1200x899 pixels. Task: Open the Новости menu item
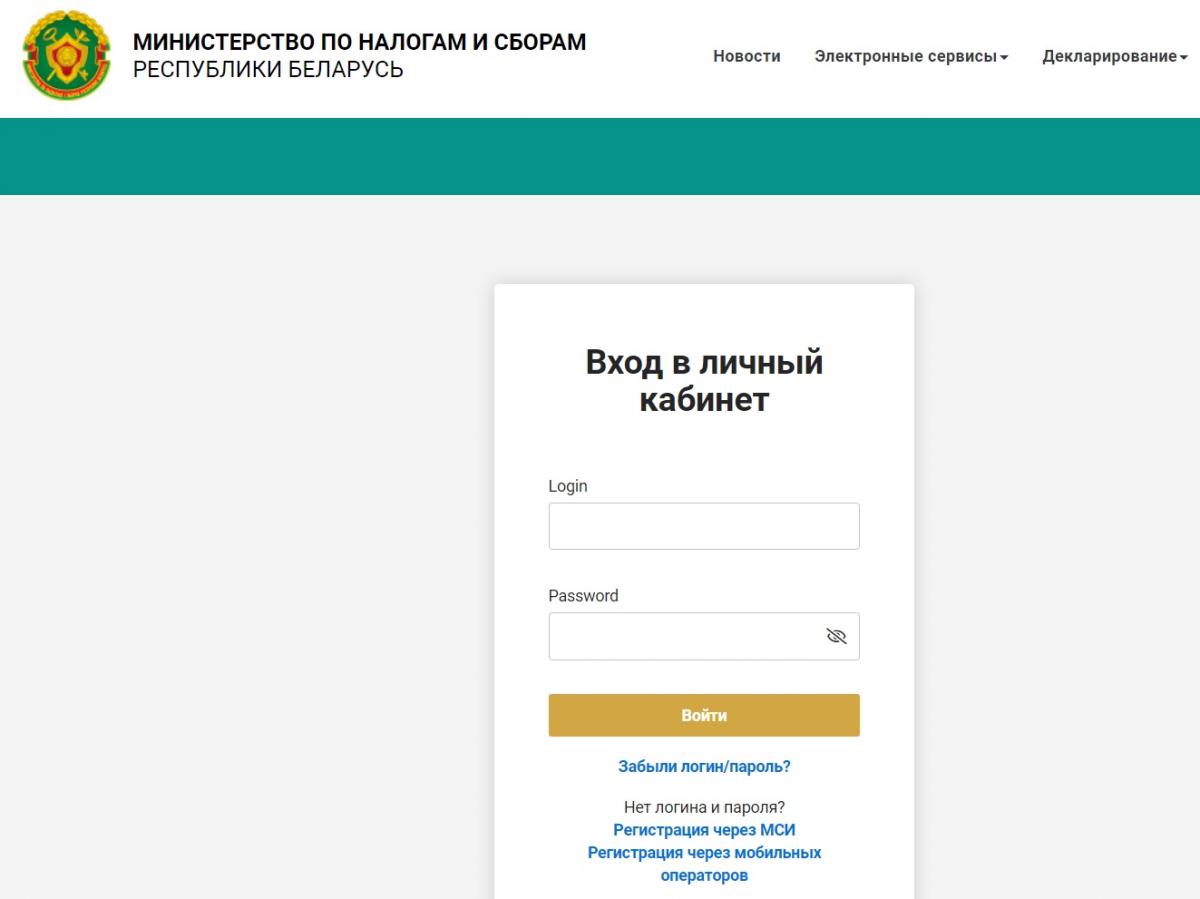coord(746,57)
